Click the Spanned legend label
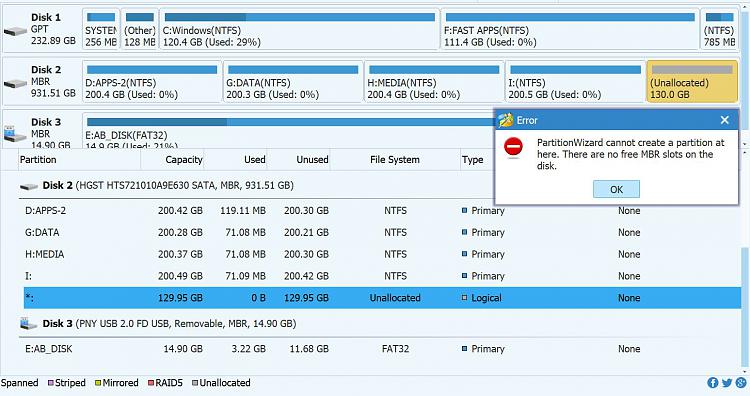Viewport: 750px width, 396px height. pos(19,383)
